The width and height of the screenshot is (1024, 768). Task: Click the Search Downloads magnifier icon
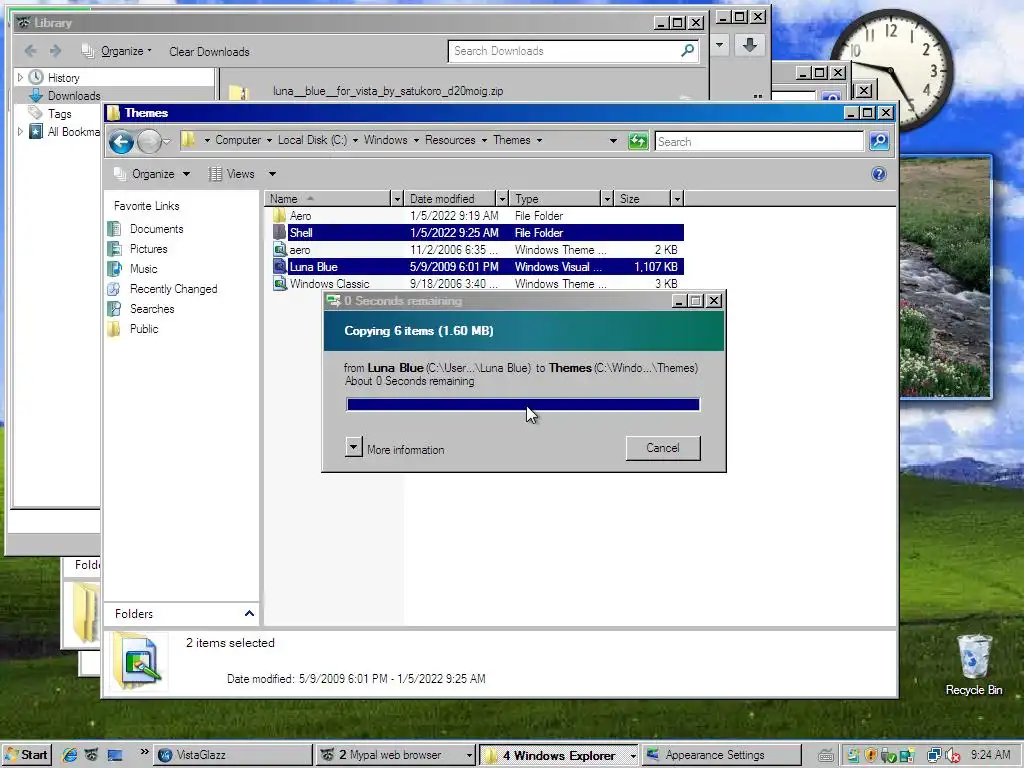688,50
